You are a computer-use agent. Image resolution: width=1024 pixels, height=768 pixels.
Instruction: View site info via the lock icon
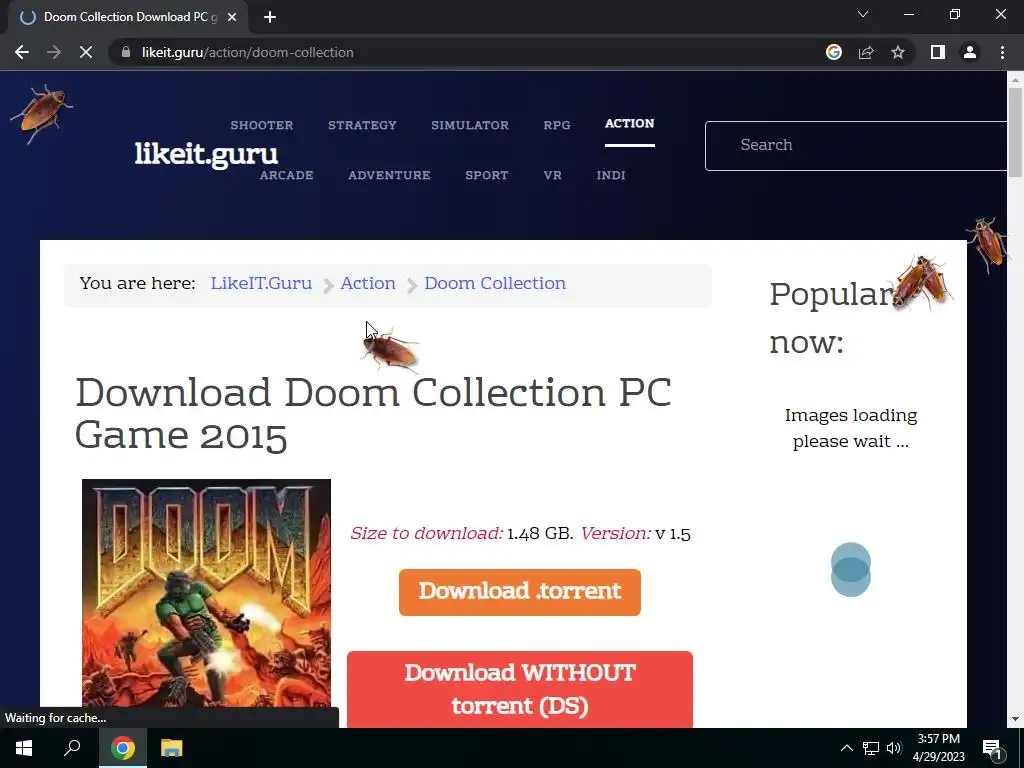(126, 52)
